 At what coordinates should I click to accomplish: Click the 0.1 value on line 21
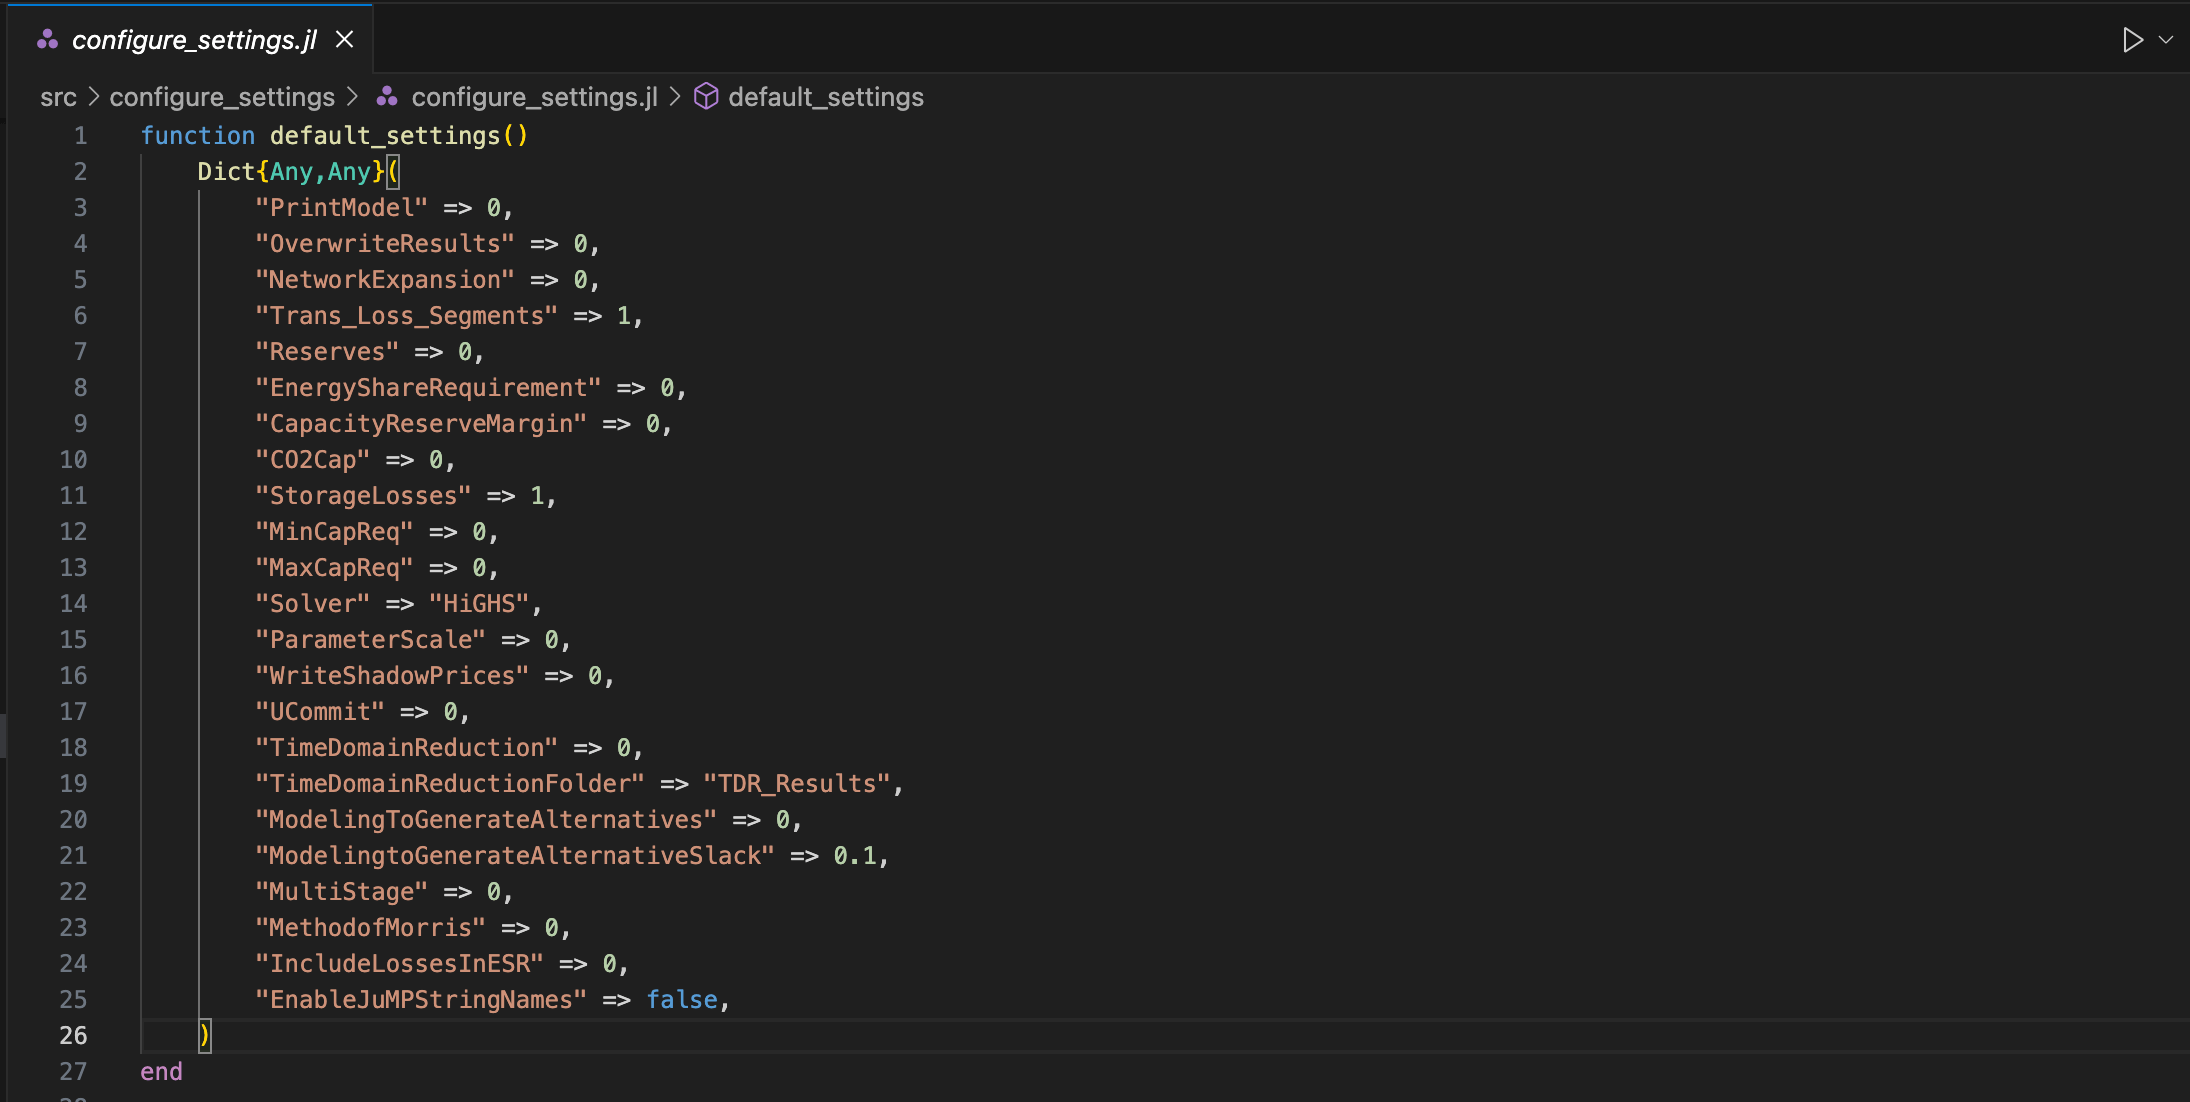pyautogui.click(x=855, y=856)
